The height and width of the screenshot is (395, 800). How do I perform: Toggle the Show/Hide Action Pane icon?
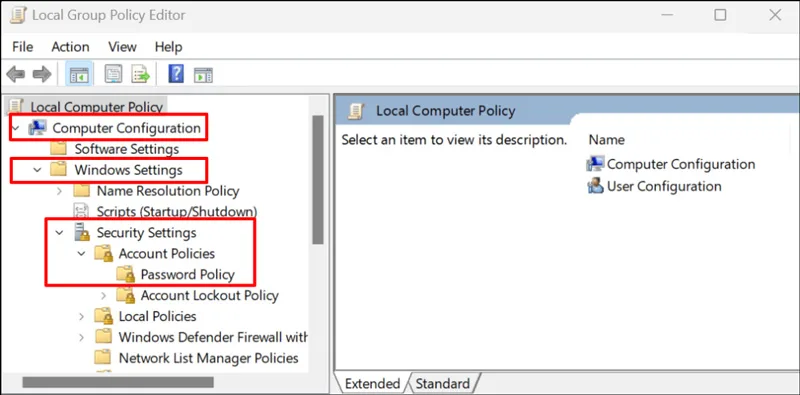[203, 75]
